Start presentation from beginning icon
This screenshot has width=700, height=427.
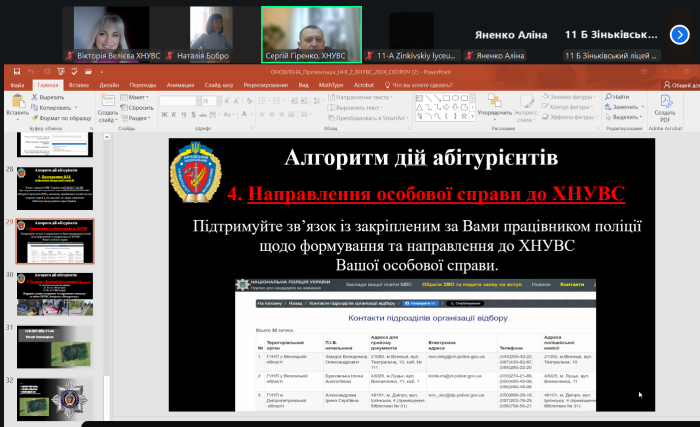click(61, 71)
